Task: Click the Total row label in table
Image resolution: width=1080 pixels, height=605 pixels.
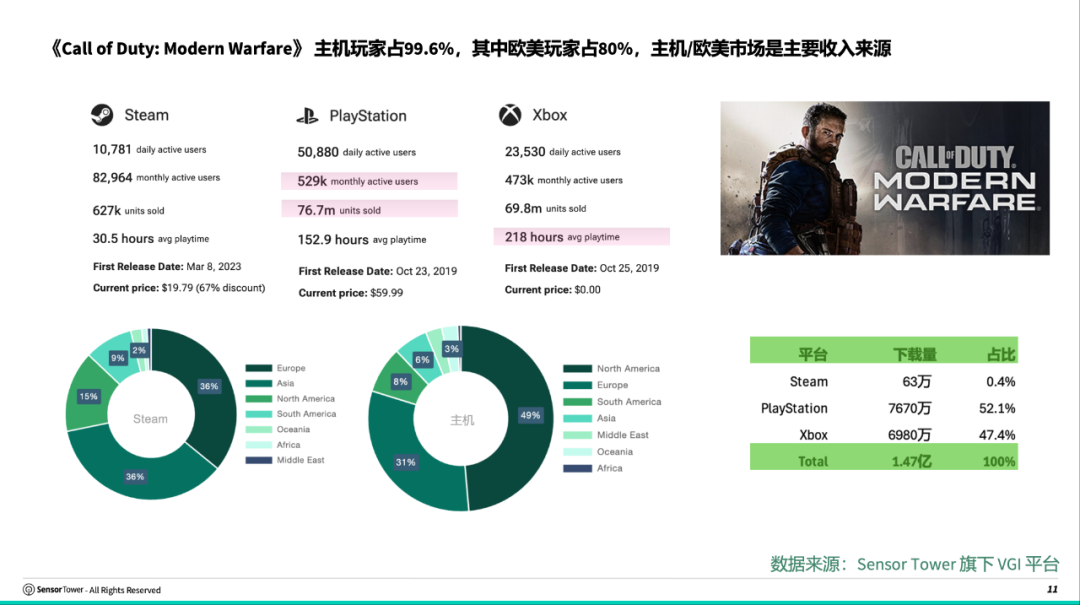Action: [x=813, y=461]
